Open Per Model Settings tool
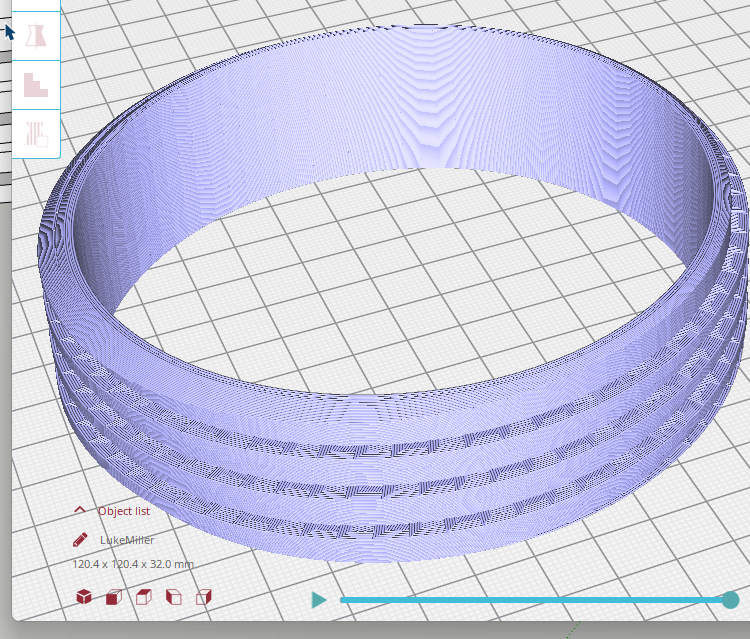Screen dimensions: 750x639 36,85
